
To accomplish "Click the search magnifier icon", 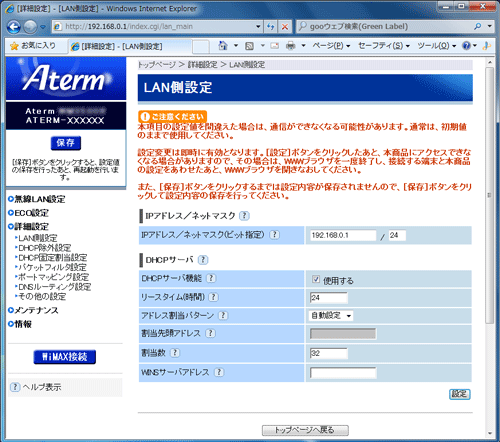I will pos(478,26).
